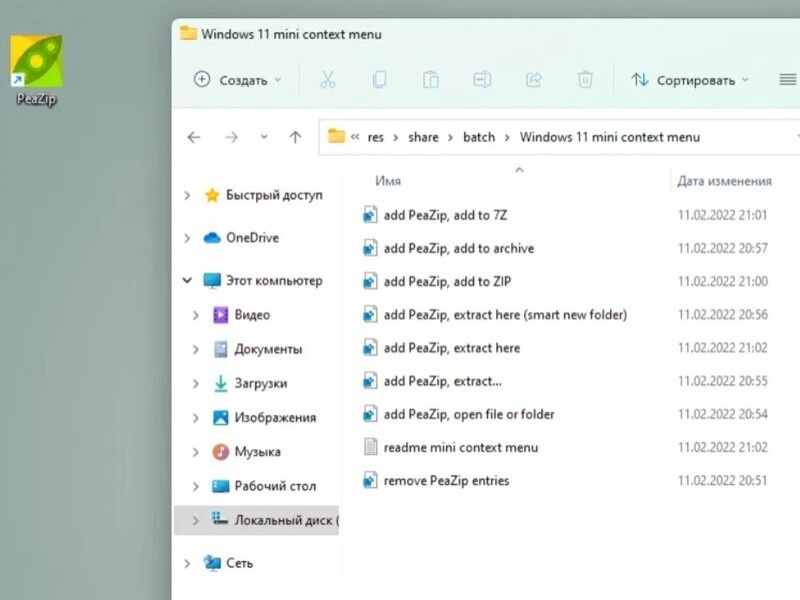Viewport: 800px width, 600px height.
Task: Click the Rename icon in the toolbar
Action: [x=484, y=78]
